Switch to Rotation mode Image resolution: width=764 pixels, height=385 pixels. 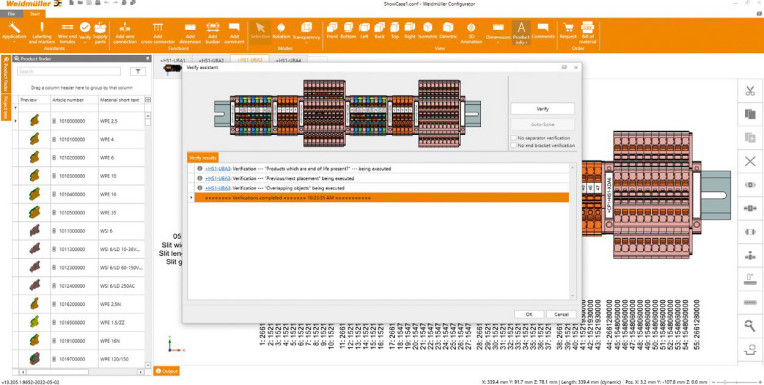click(x=281, y=31)
